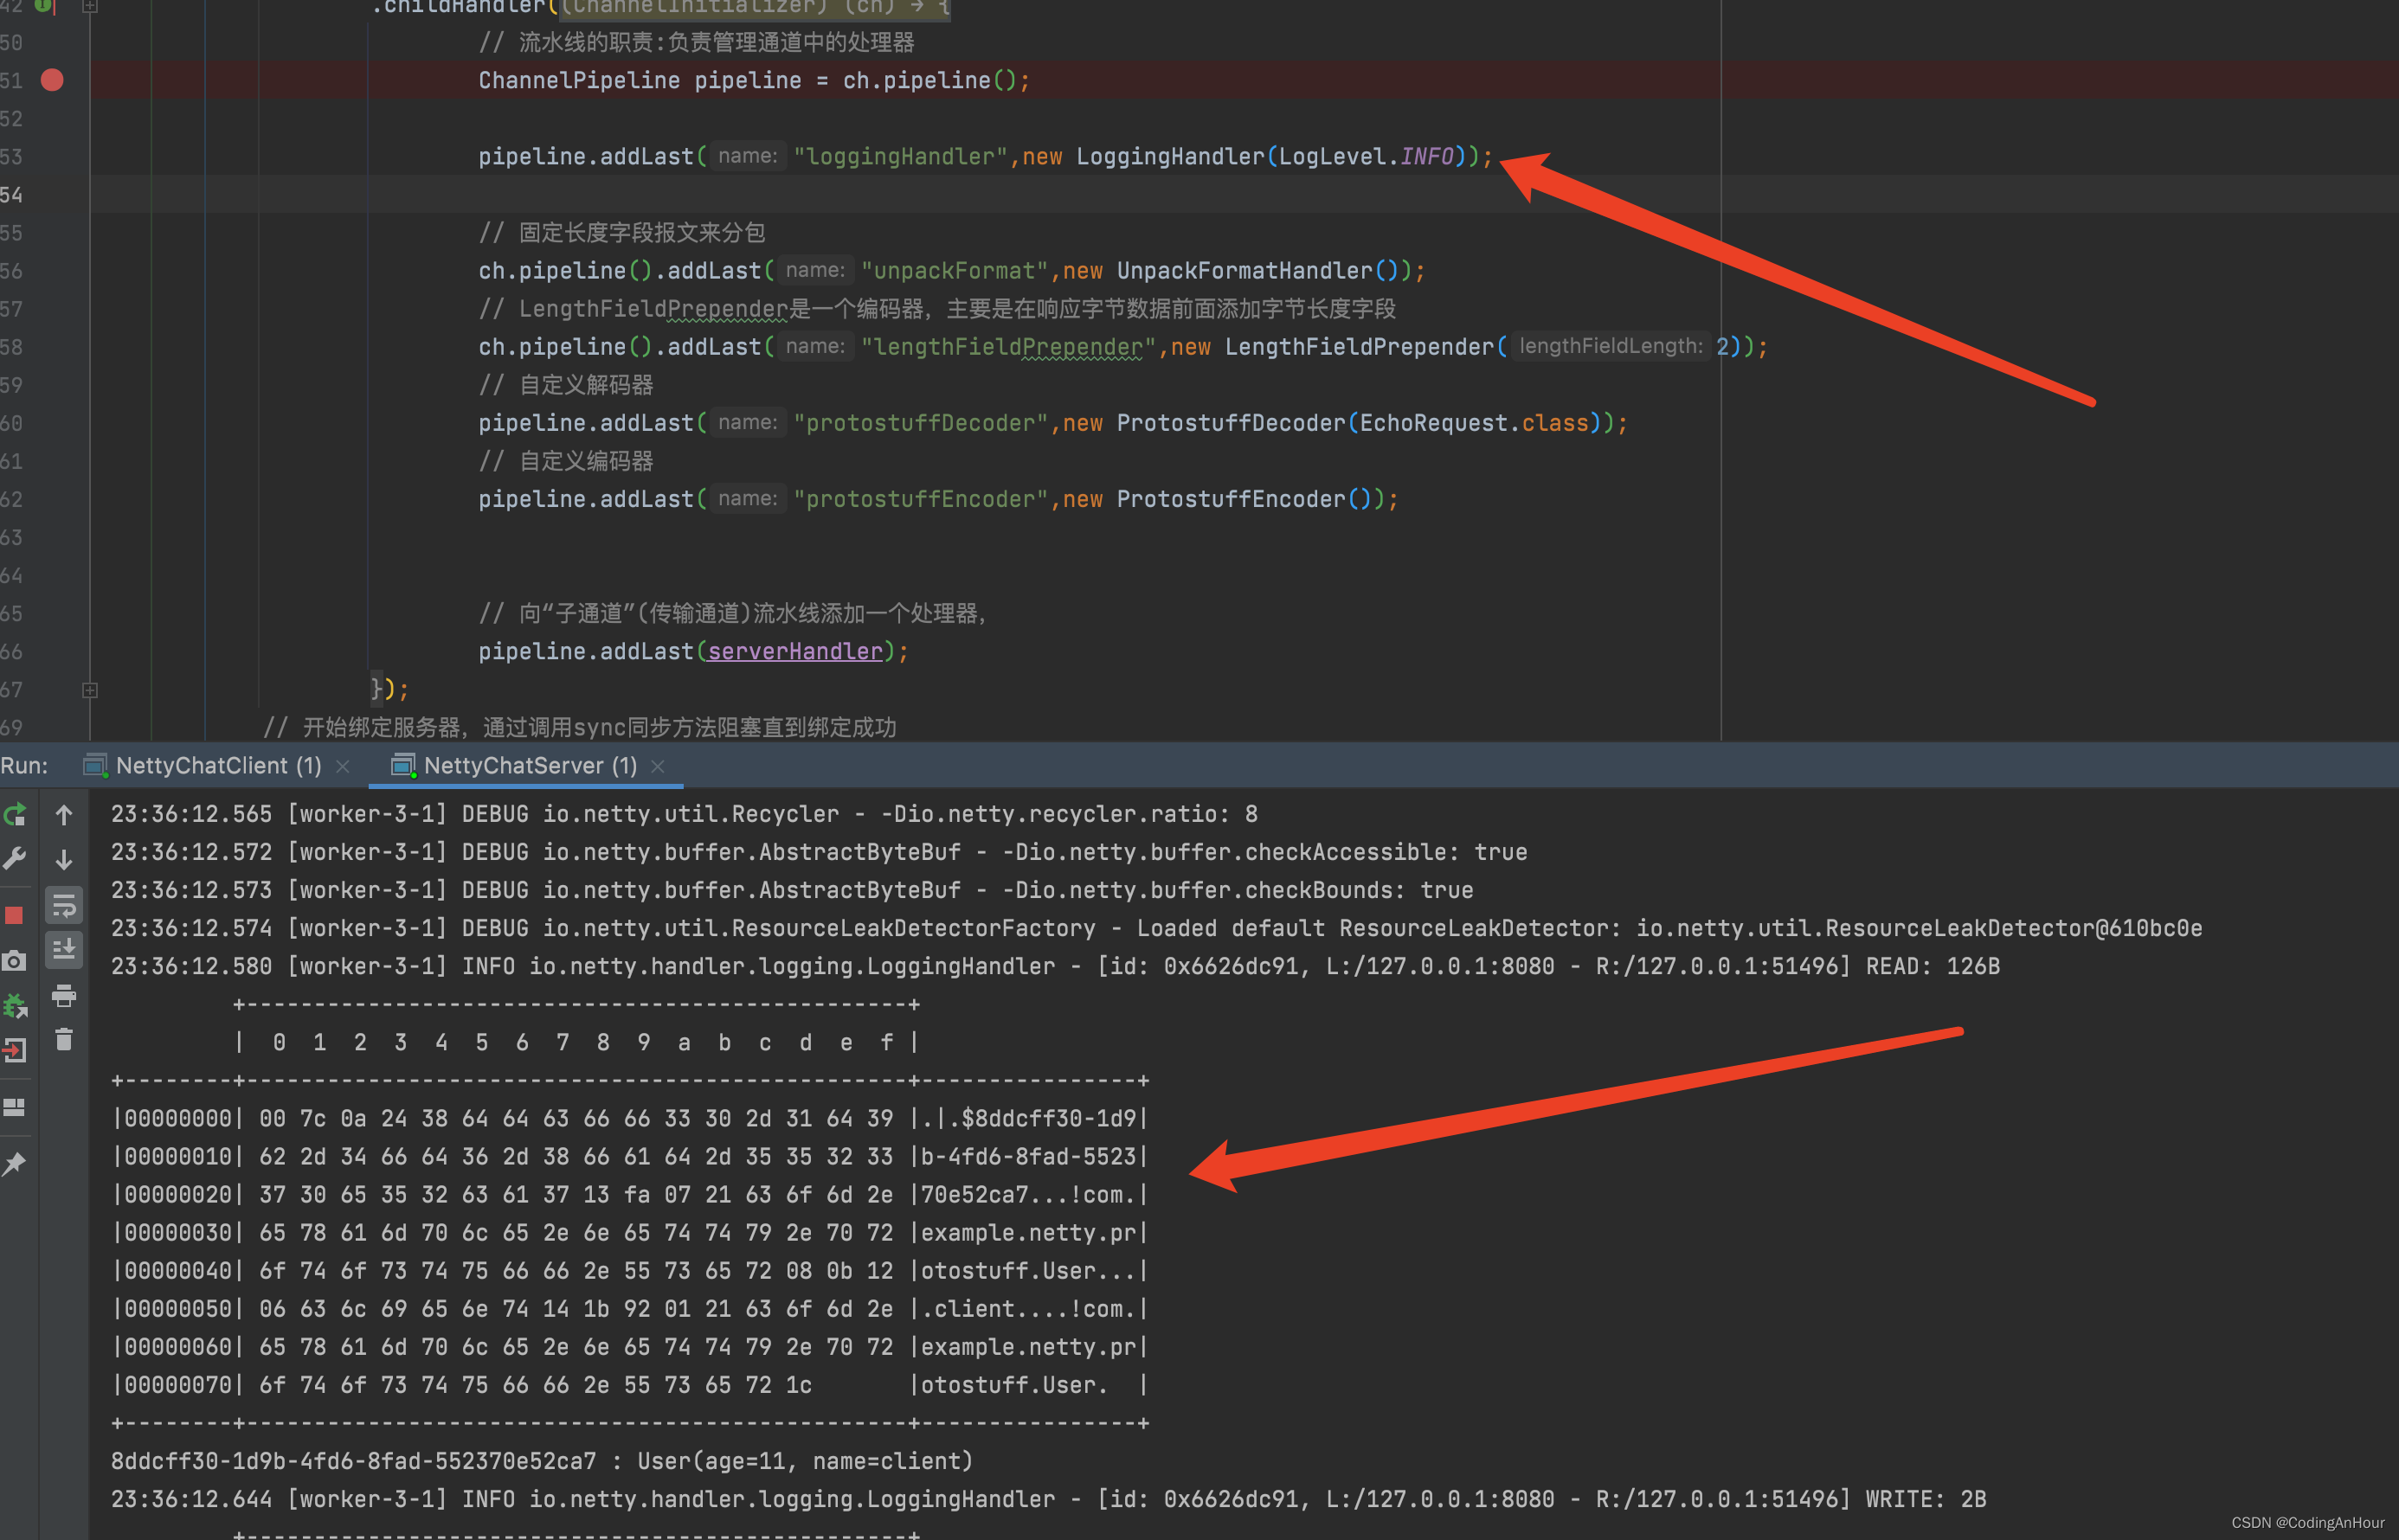Image resolution: width=2399 pixels, height=1540 pixels.
Task: Click the serverHandler reference on line 66
Action: coord(795,652)
